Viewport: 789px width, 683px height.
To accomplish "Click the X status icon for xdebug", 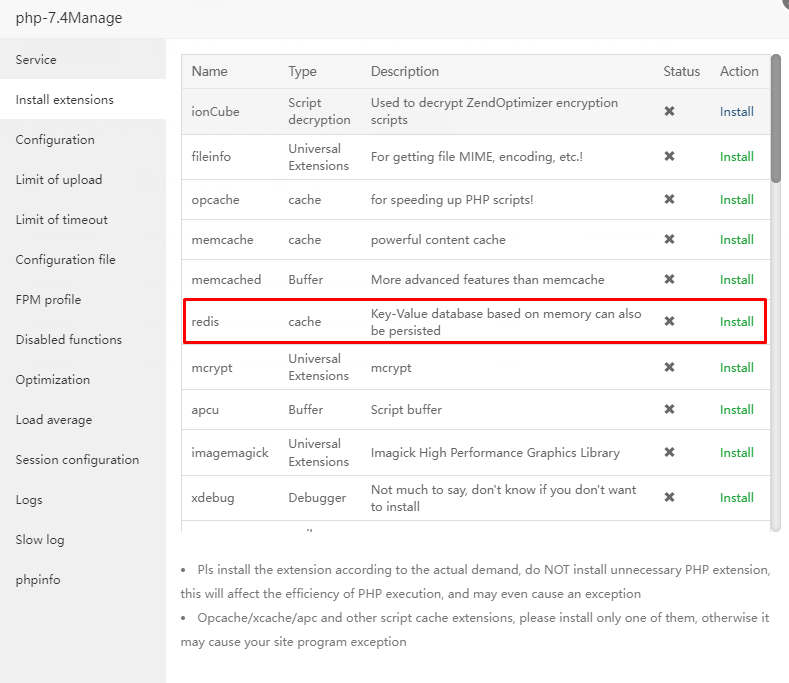I will click(669, 497).
